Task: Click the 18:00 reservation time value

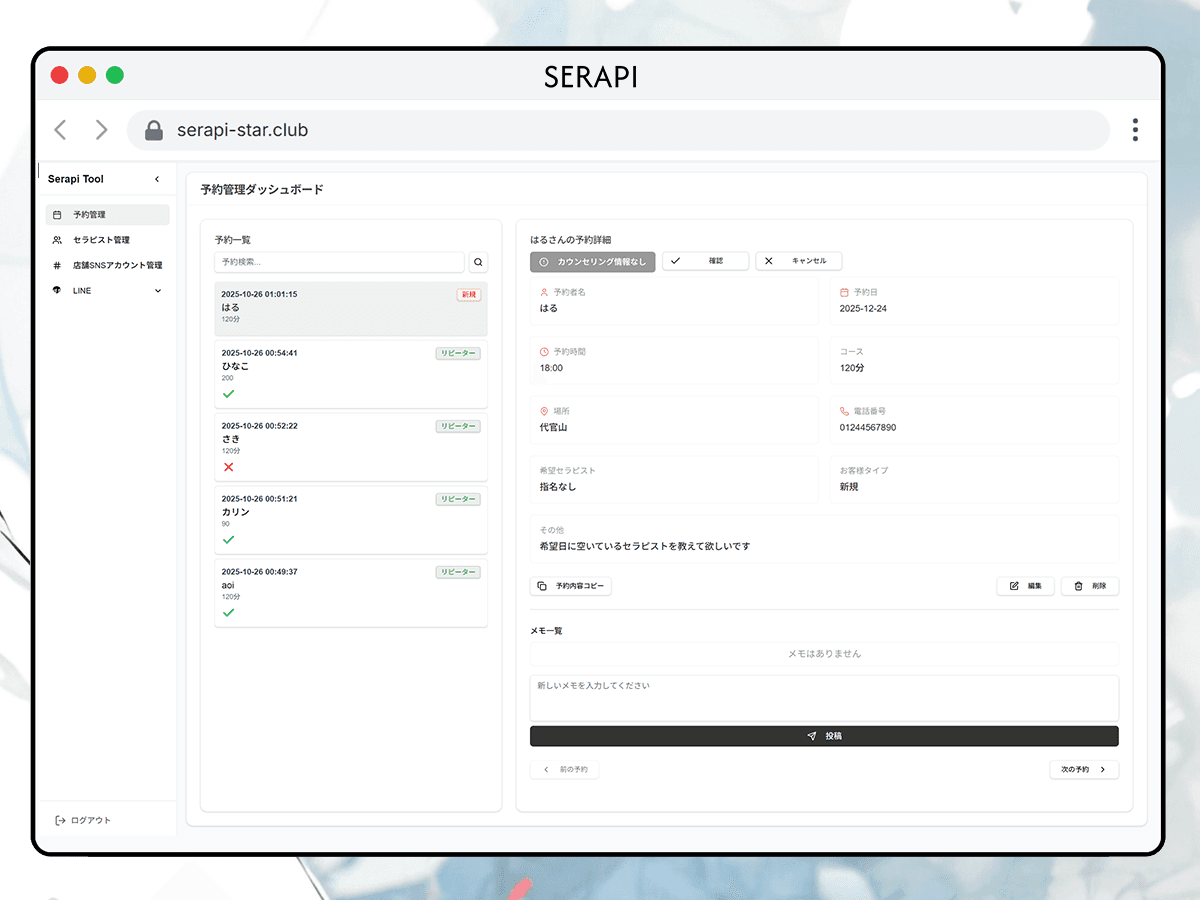Action: (551, 368)
